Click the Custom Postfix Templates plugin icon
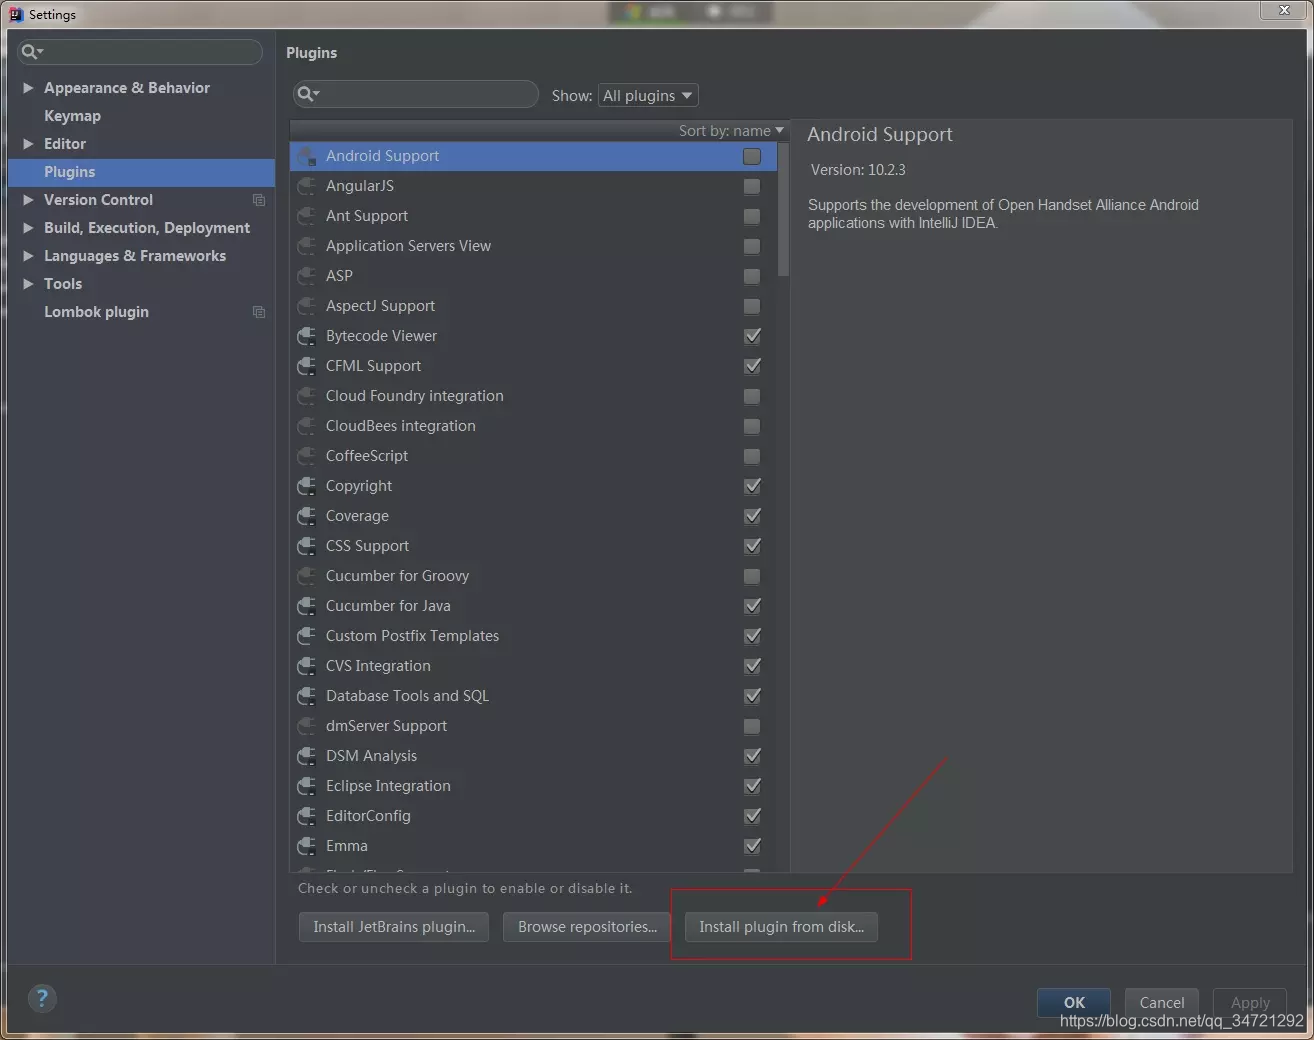The image size is (1314, 1040). tap(307, 636)
